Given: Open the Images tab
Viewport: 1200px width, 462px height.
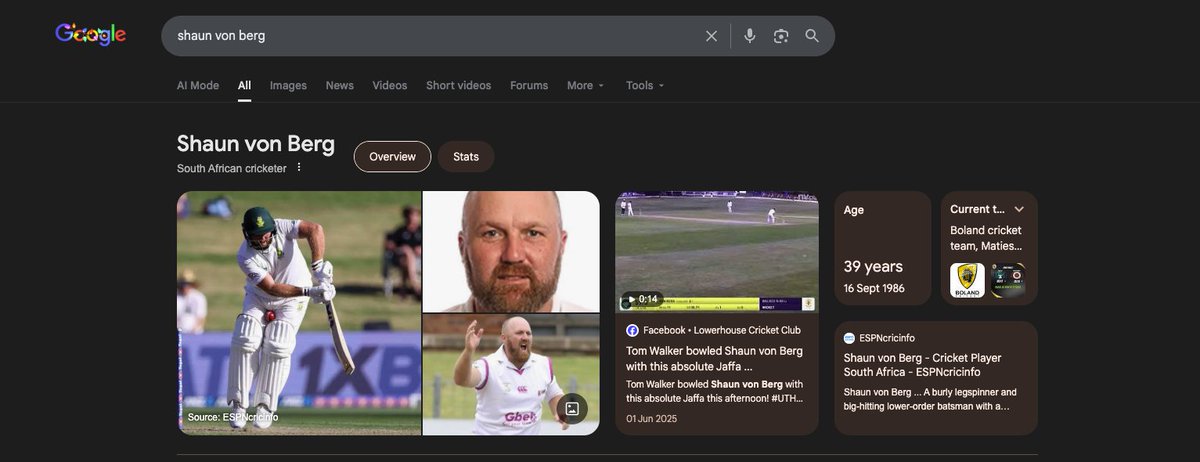Looking at the screenshot, I should pyautogui.click(x=288, y=85).
